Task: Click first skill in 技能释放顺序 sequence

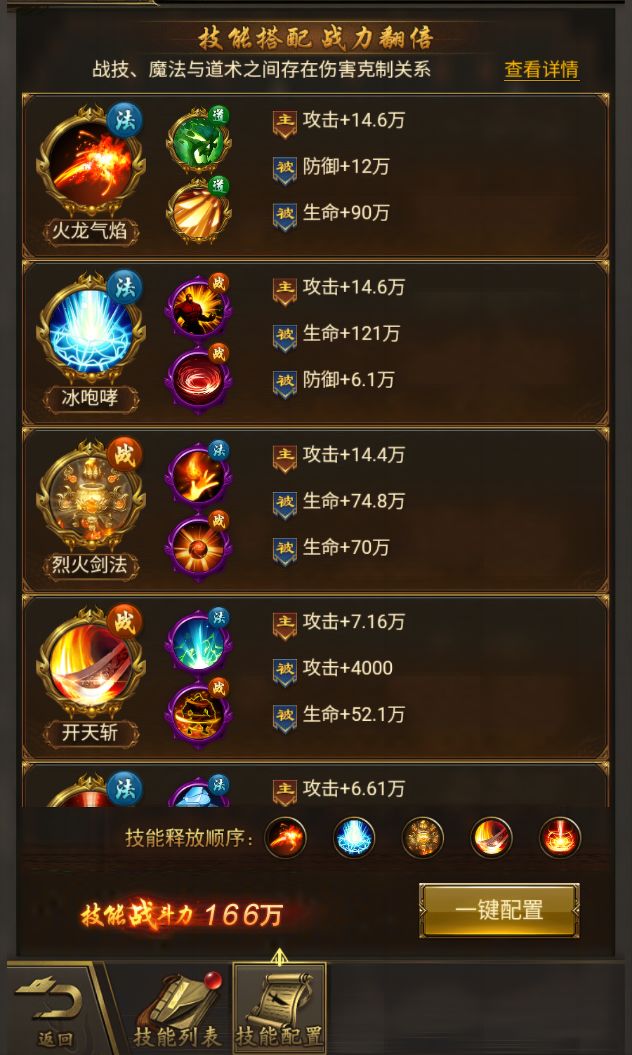Action: (285, 838)
